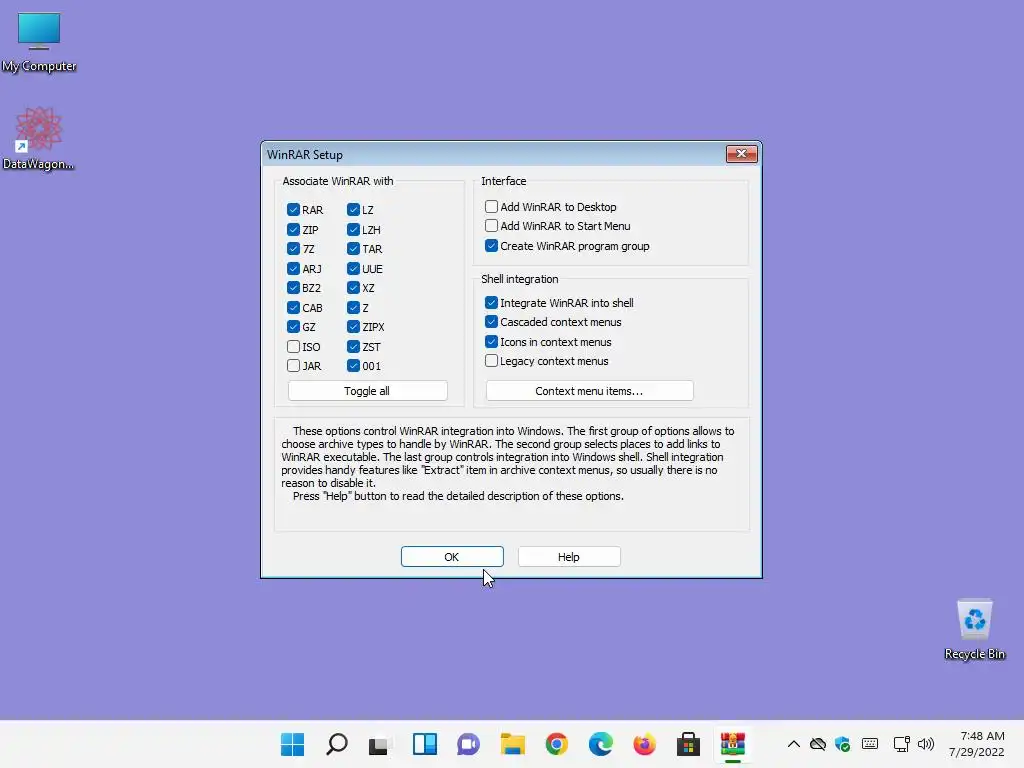Screen dimensions: 1024x768
Task: Launch Google Chrome from taskbar
Action: (556, 744)
